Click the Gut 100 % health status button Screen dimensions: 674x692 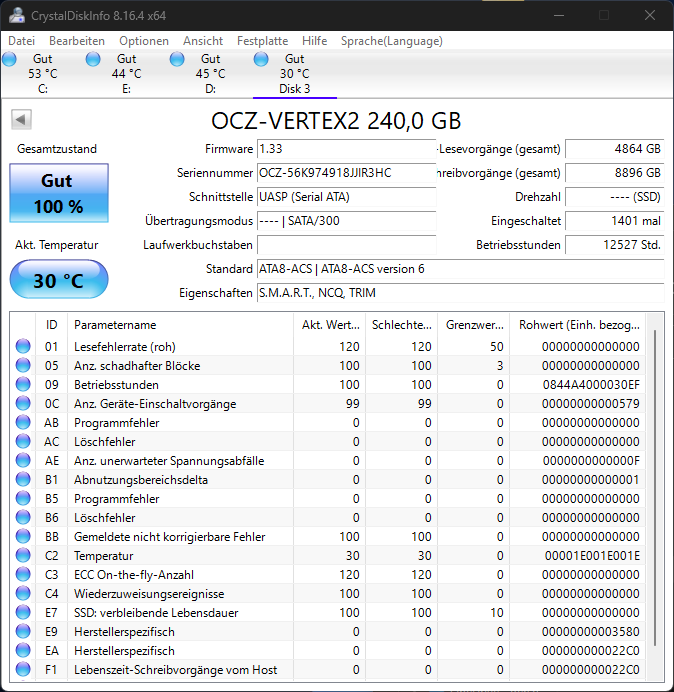pos(59,193)
